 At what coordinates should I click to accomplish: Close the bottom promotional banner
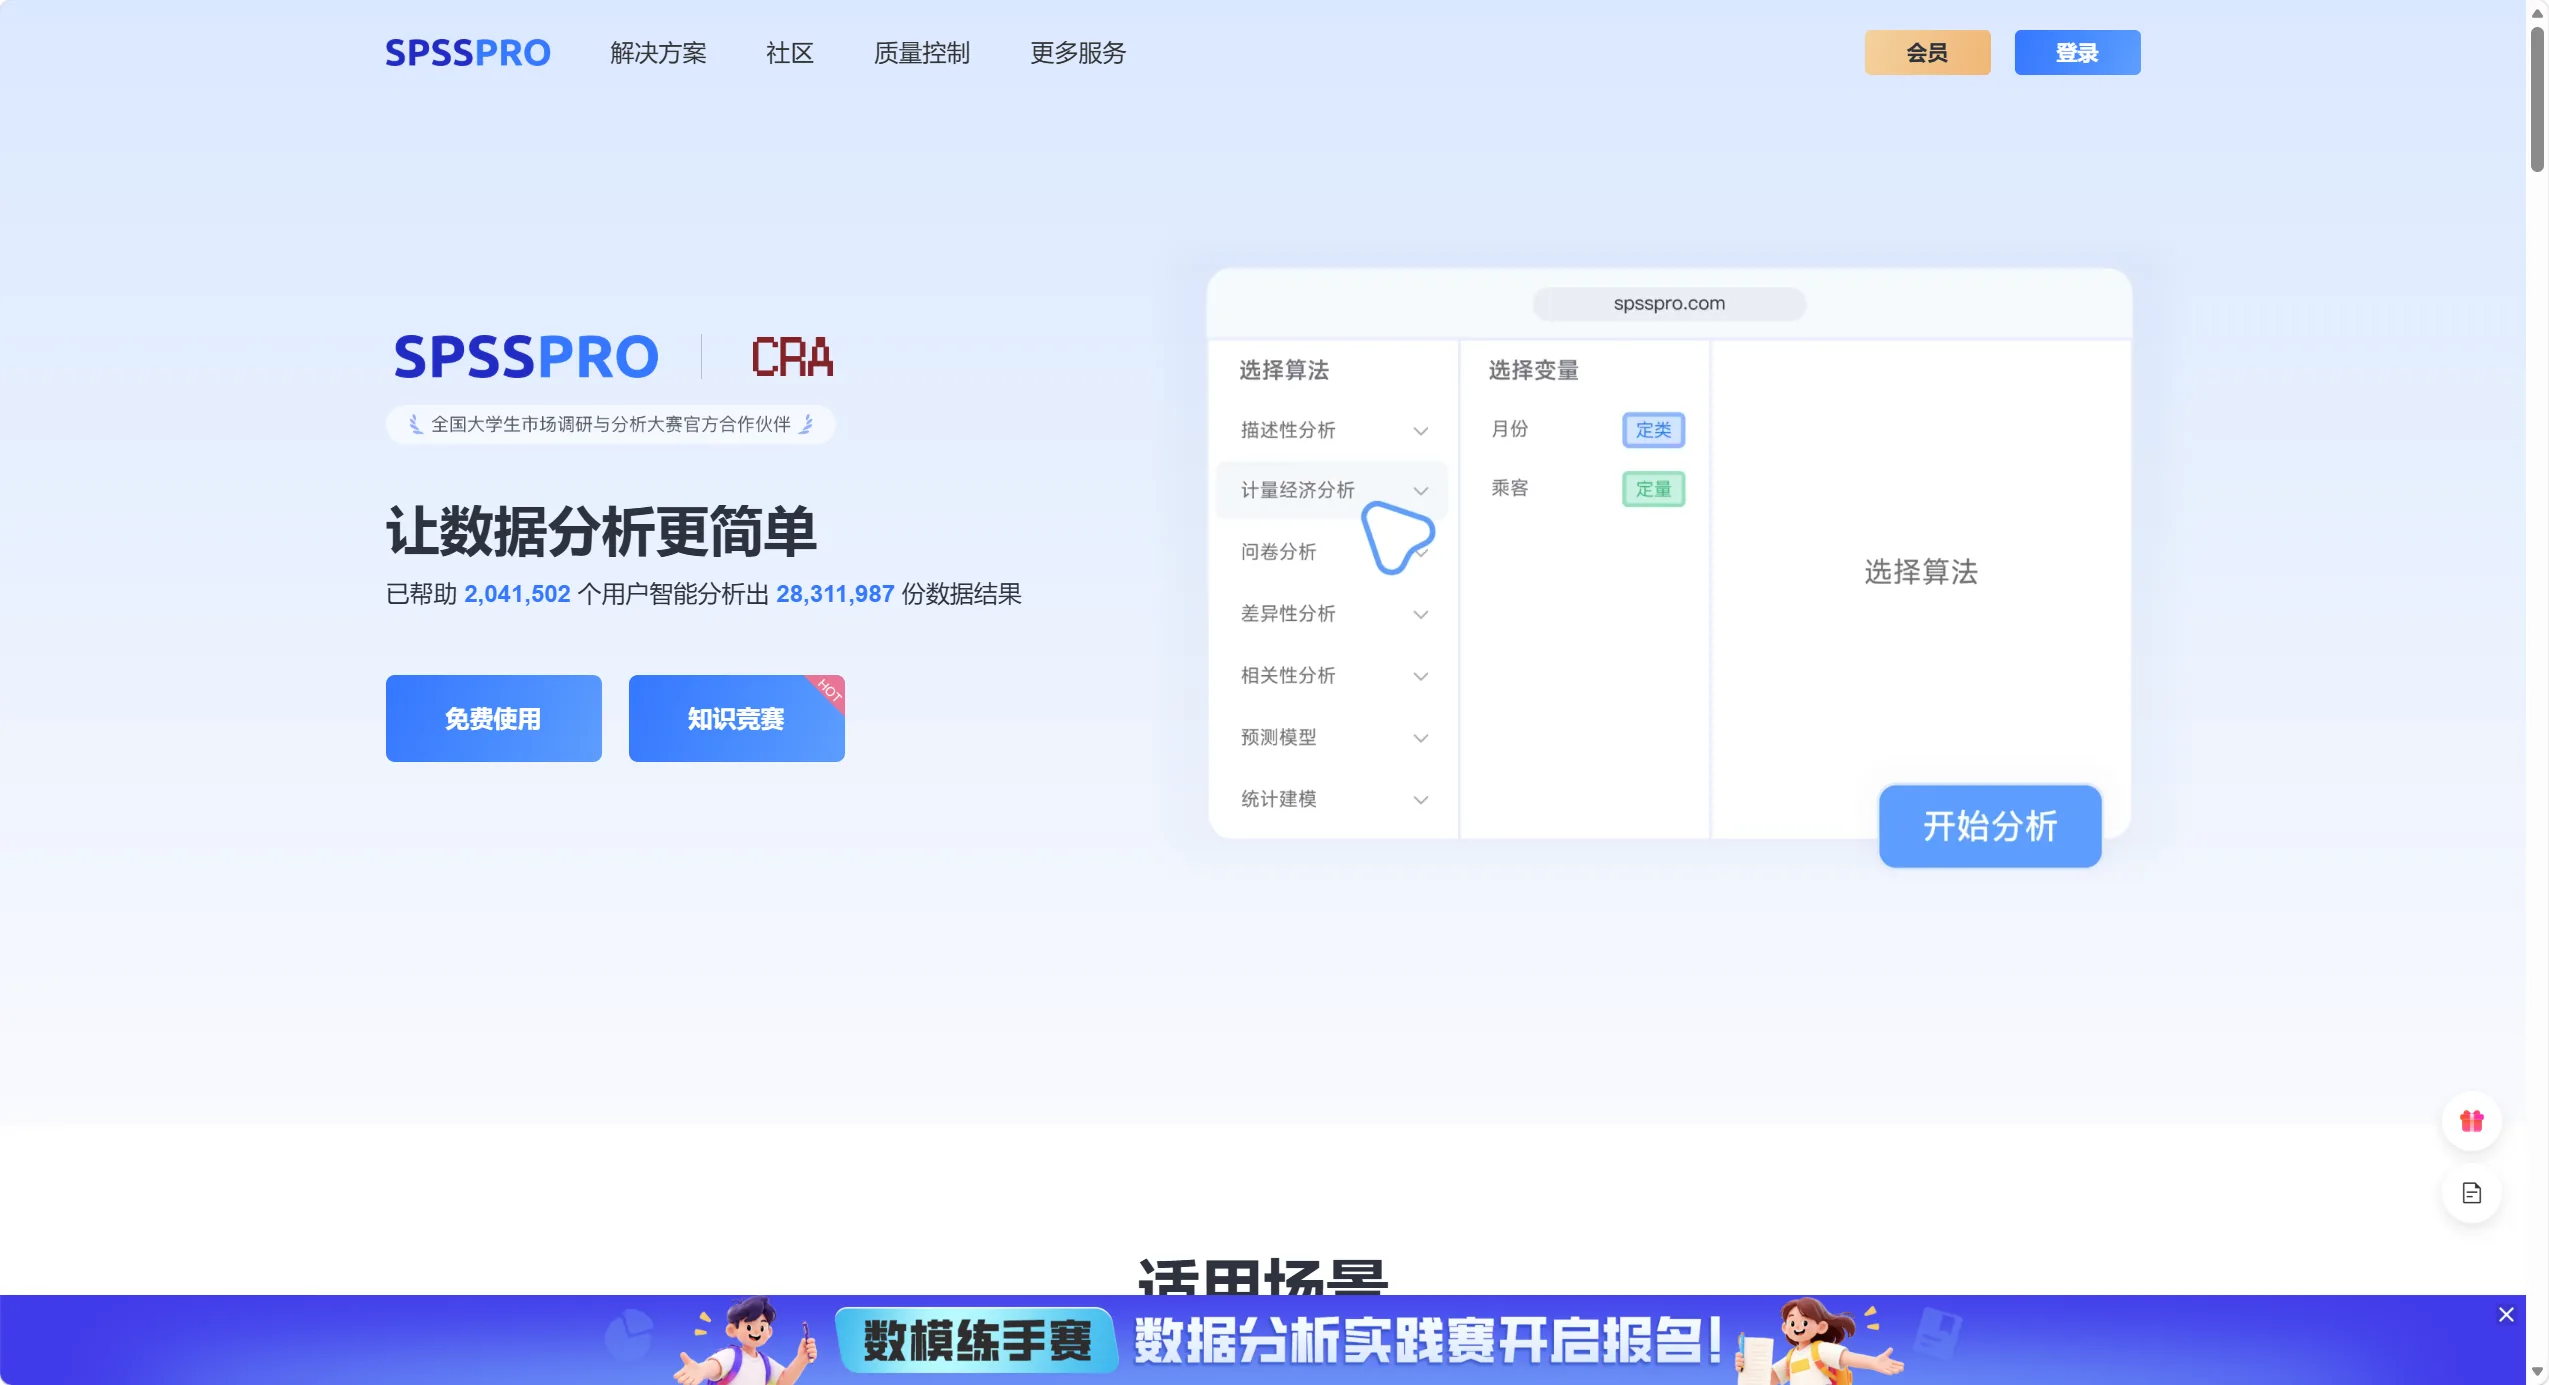click(x=2506, y=1315)
